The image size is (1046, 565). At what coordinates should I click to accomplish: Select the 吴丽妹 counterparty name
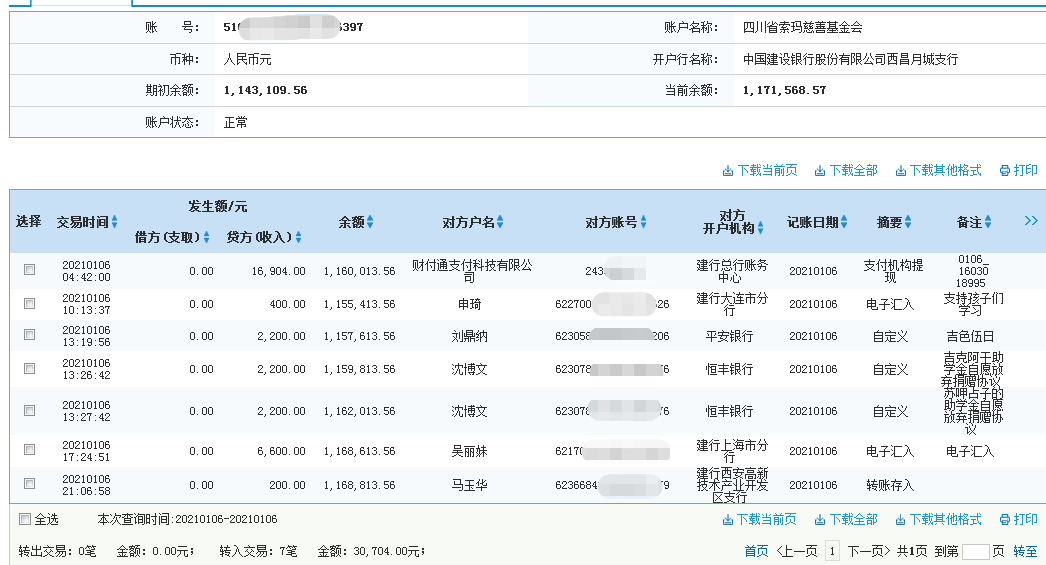(x=470, y=452)
